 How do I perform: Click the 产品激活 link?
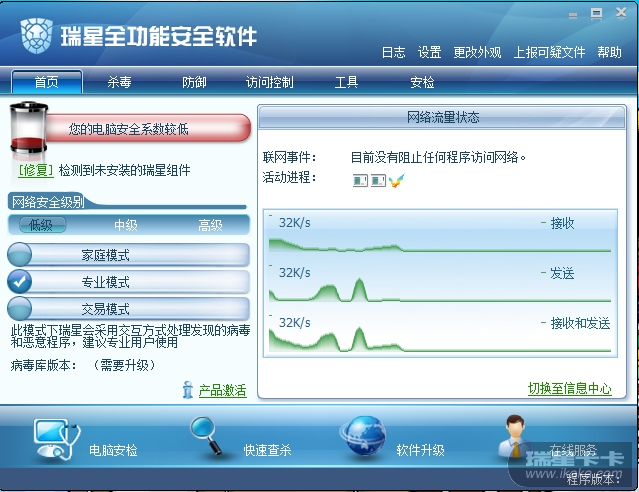(x=223, y=390)
